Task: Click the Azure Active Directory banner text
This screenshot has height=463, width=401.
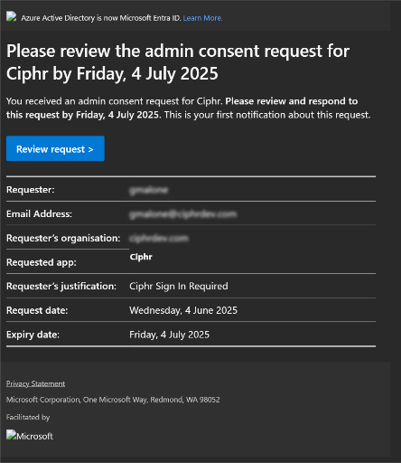Action: click(101, 18)
